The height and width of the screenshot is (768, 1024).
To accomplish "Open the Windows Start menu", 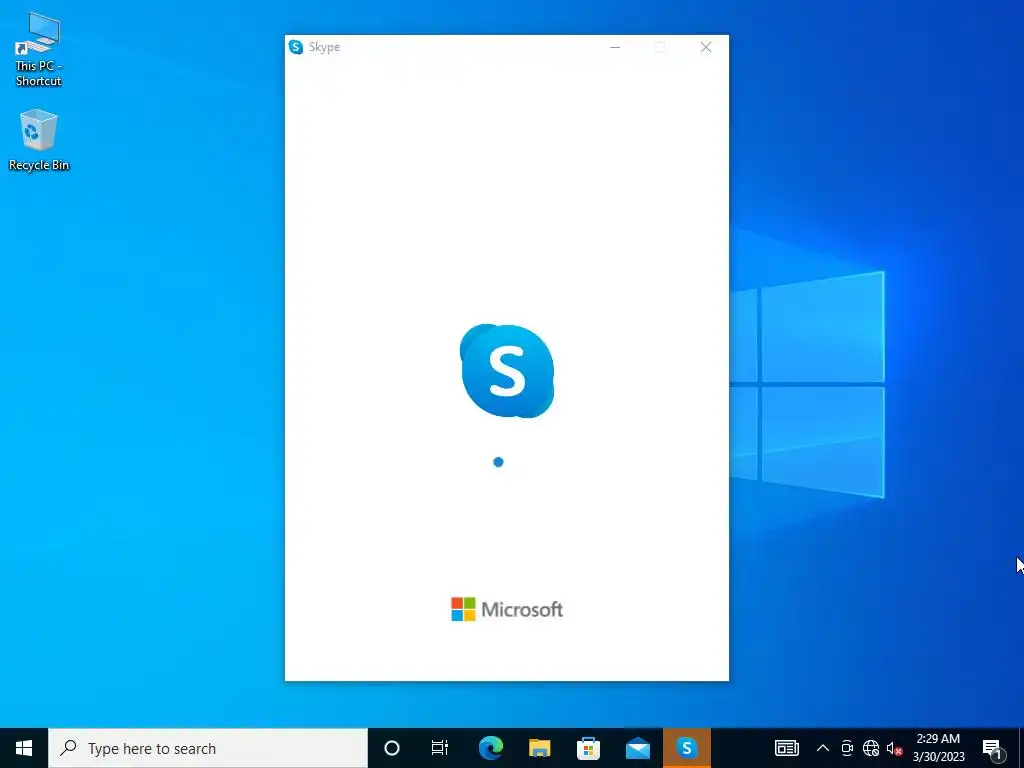I will (x=24, y=748).
